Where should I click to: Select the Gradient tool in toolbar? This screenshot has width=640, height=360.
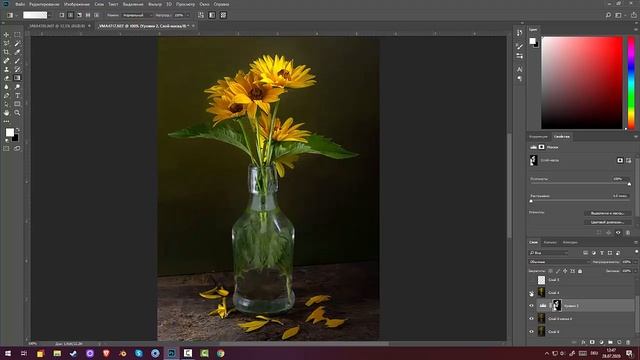[17, 78]
